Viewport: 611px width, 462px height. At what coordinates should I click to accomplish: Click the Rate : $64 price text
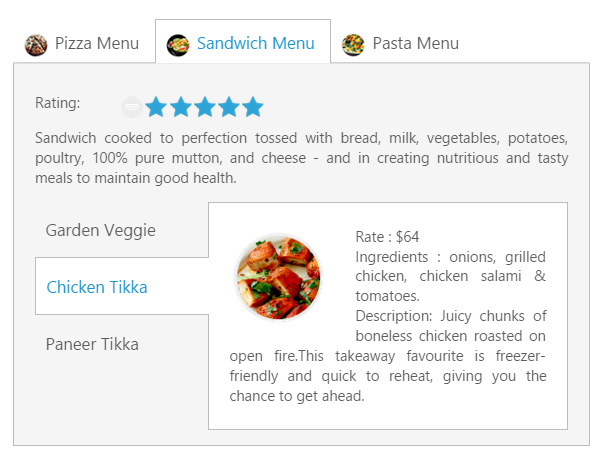click(387, 236)
